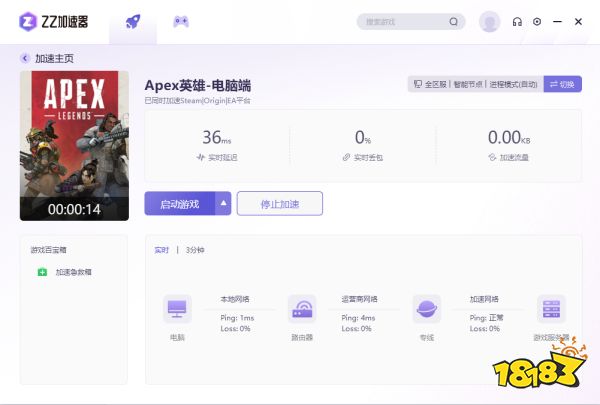This screenshot has width=600, height=405.
Task: Close the ZZ accelerator window
Action: coord(579,22)
